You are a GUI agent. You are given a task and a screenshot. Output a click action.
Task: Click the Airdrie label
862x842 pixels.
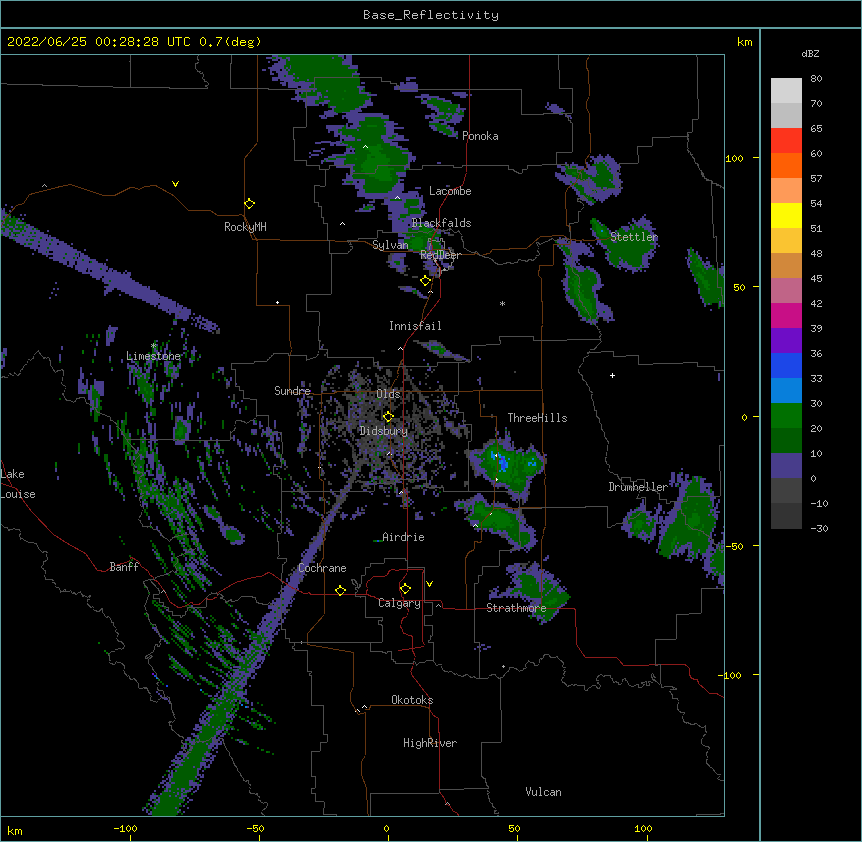[403, 537]
